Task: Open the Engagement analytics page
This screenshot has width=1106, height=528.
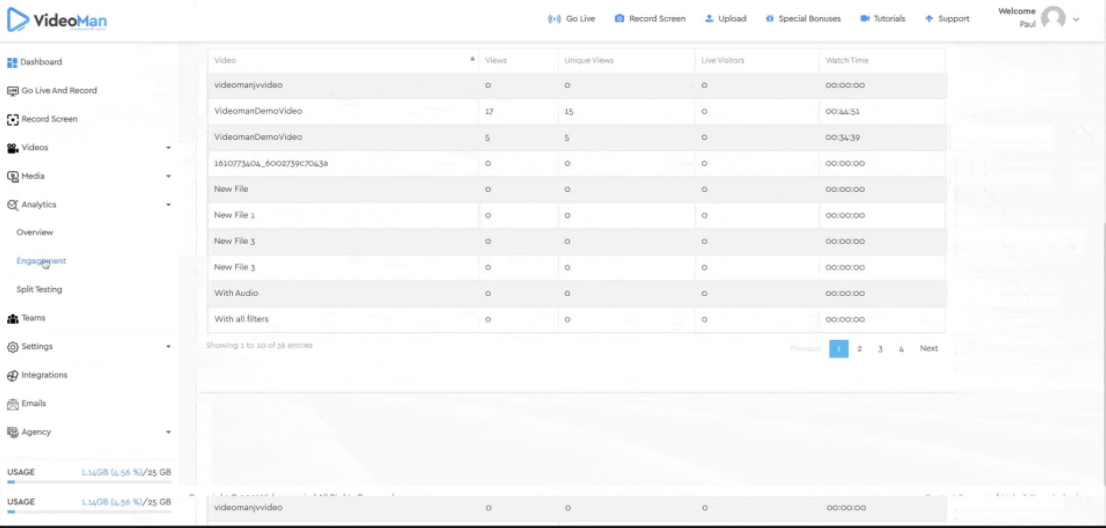Action: click(41, 261)
